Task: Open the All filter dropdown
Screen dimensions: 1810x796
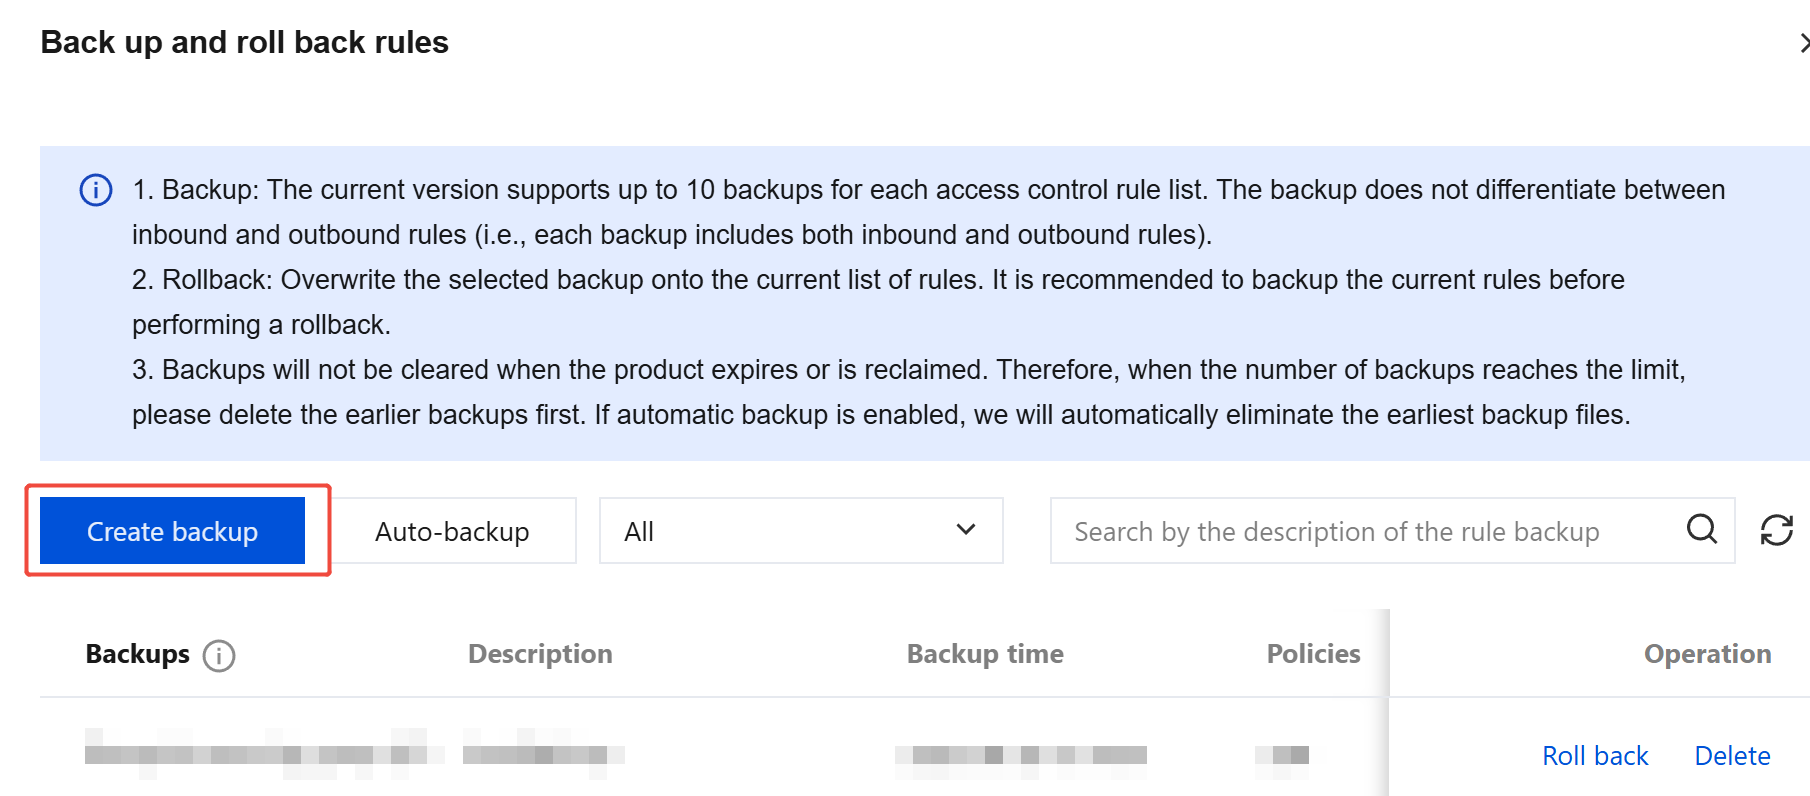Action: tap(801, 531)
